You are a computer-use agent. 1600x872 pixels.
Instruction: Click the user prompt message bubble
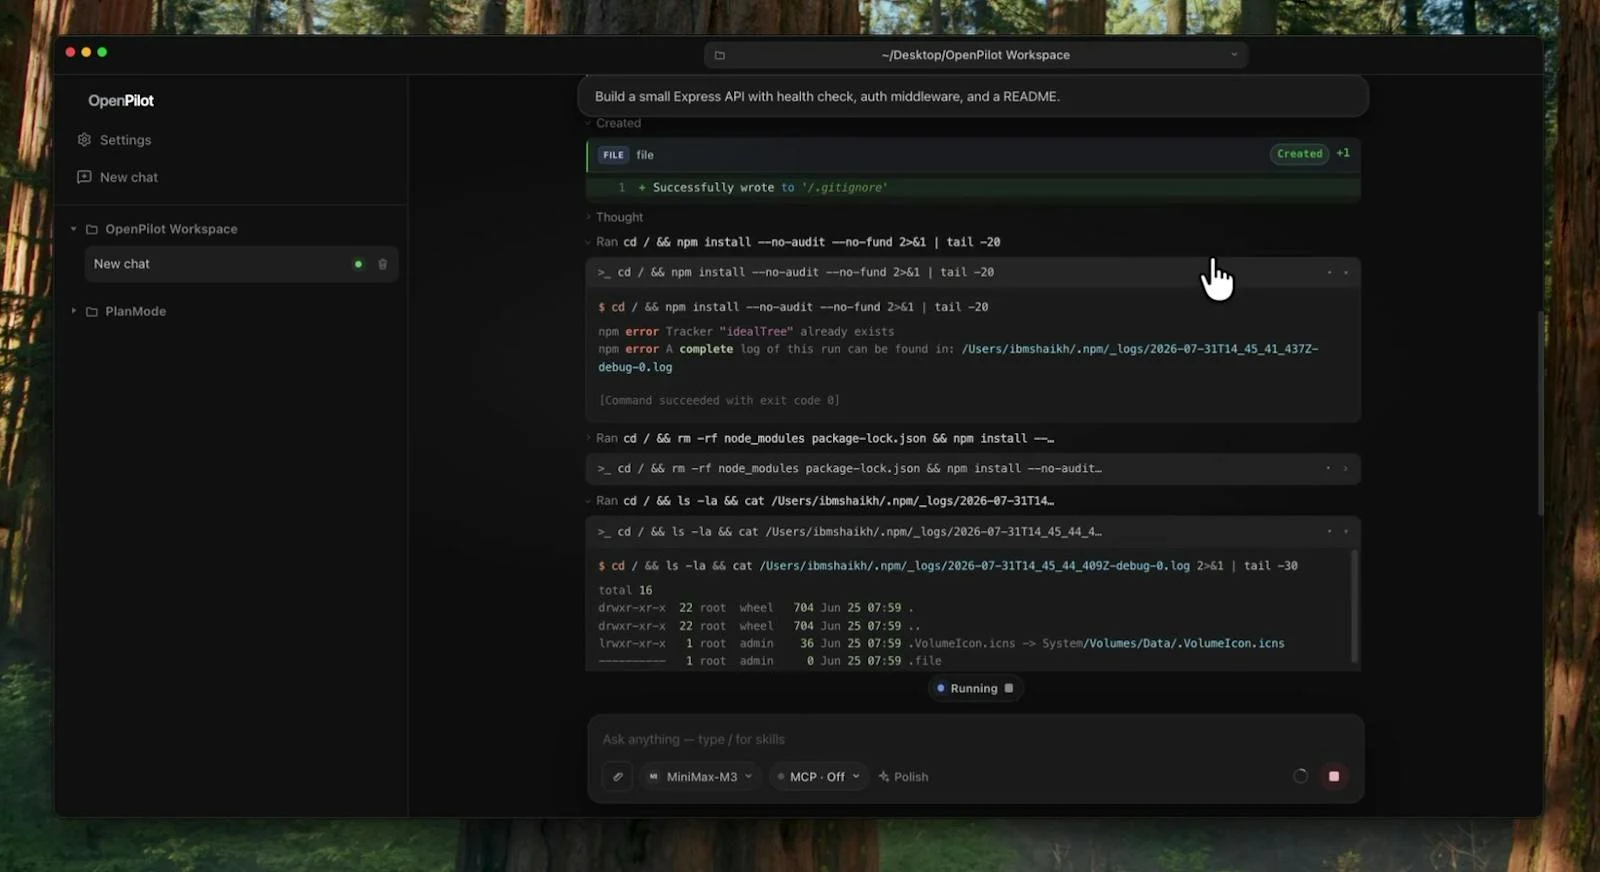(973, 97)
